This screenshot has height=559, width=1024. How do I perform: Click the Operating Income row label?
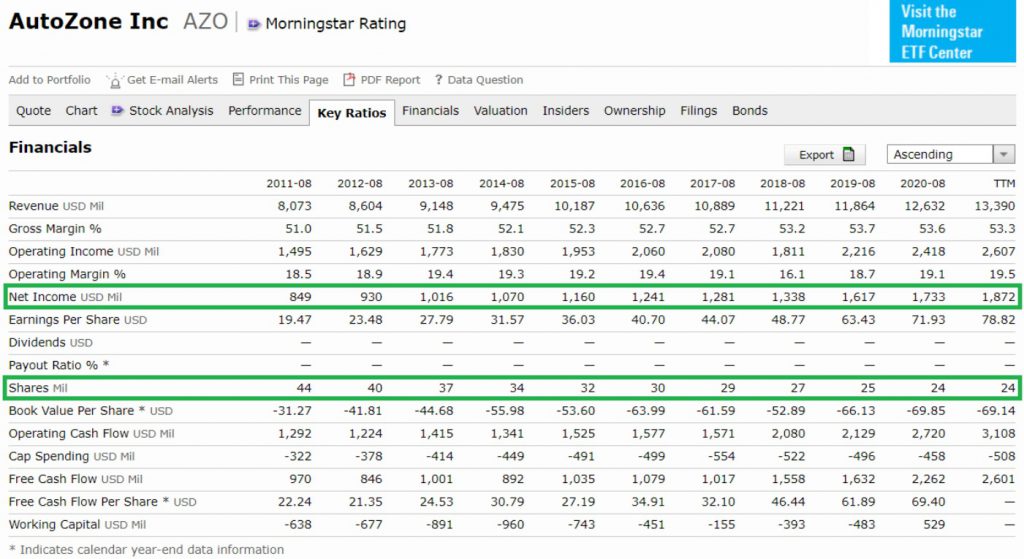[x=84, y=251]
